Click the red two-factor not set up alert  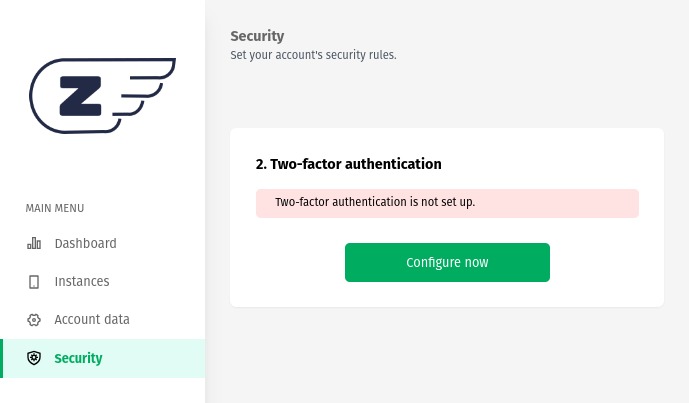pyautogui.click(x=447, y=202)
